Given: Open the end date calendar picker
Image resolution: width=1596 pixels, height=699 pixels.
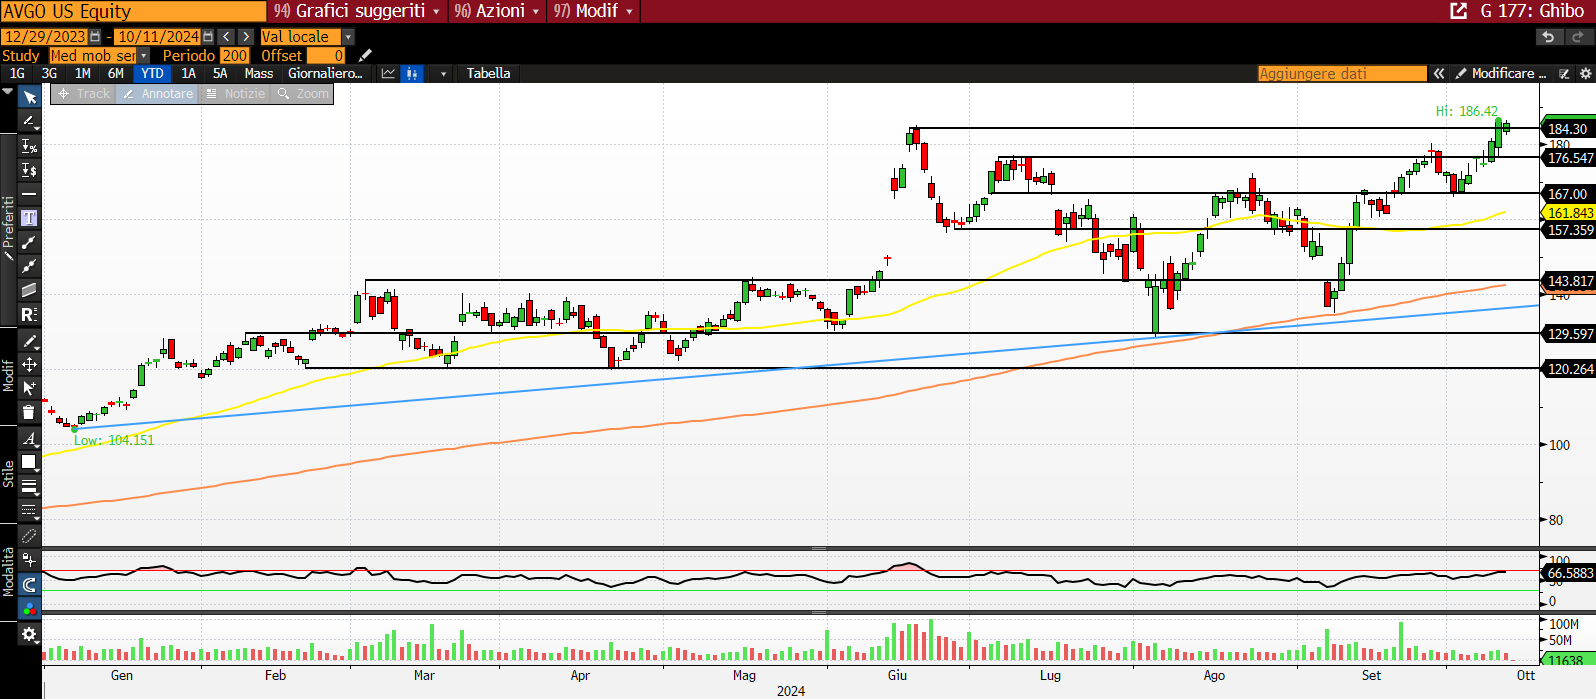Looking at the screenshot, I should coord(208,37).
